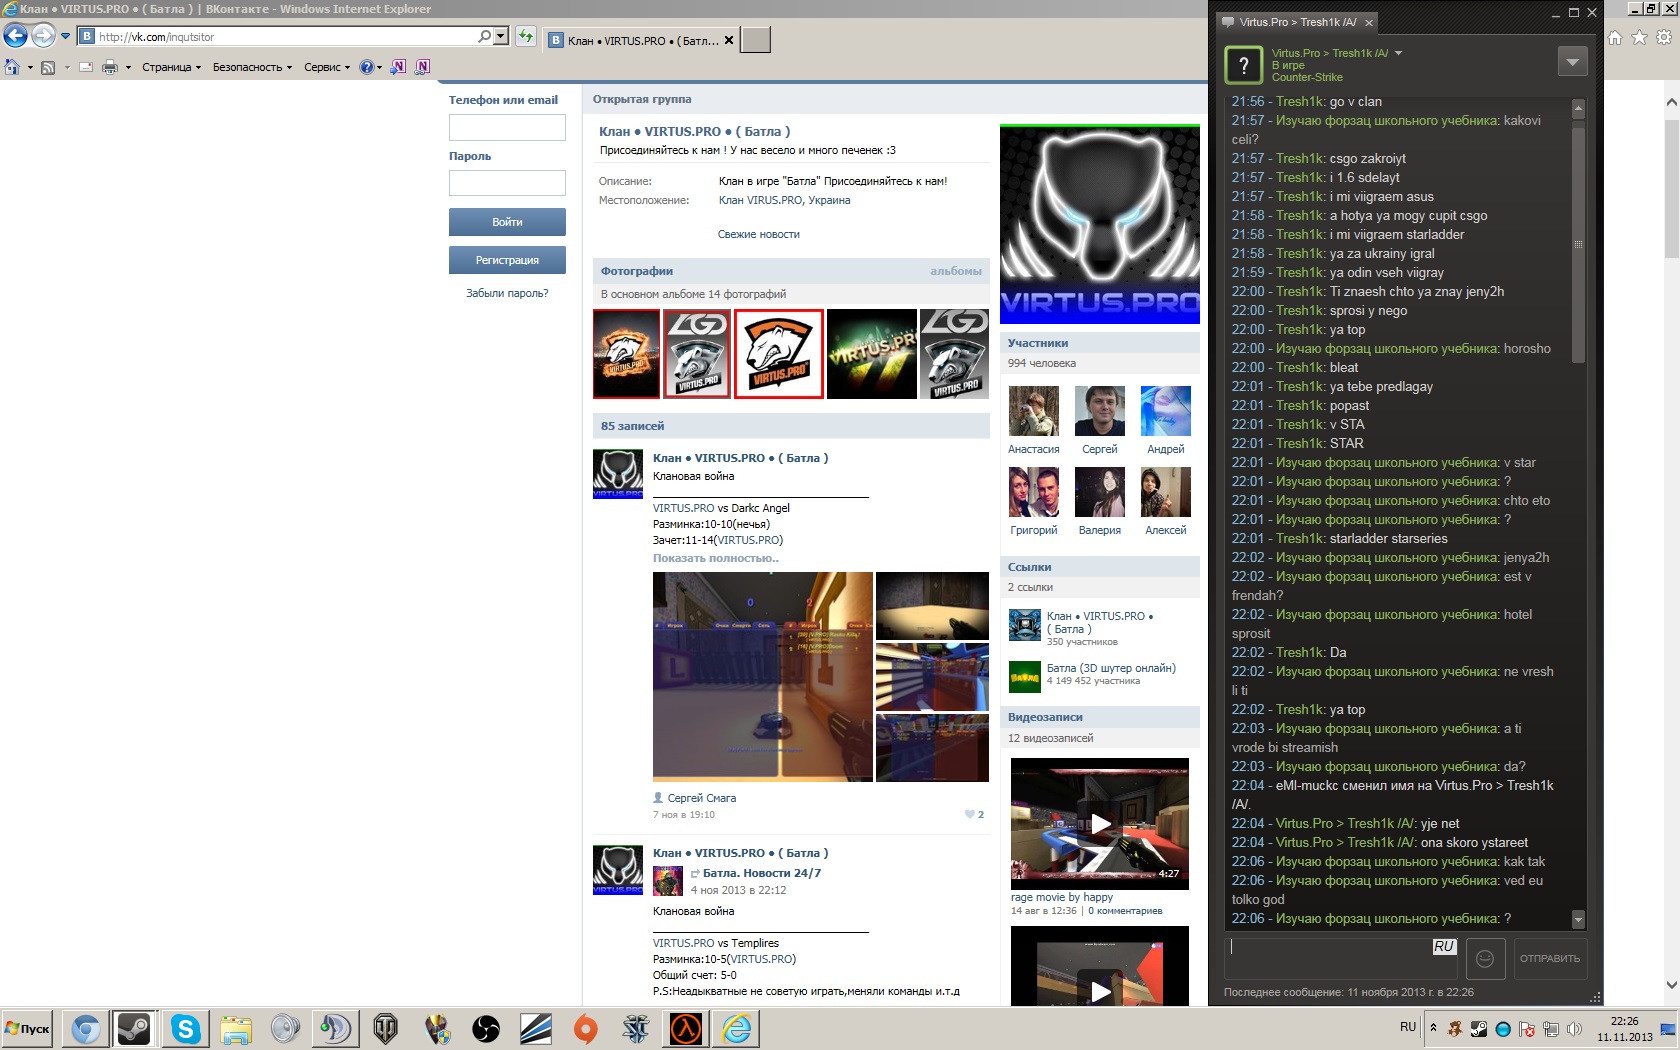This screenshot has height=1050, width=1680.
Task: Close the Клан VIRTUS.PRO browser tab
Action: click(x=729, y=41)
